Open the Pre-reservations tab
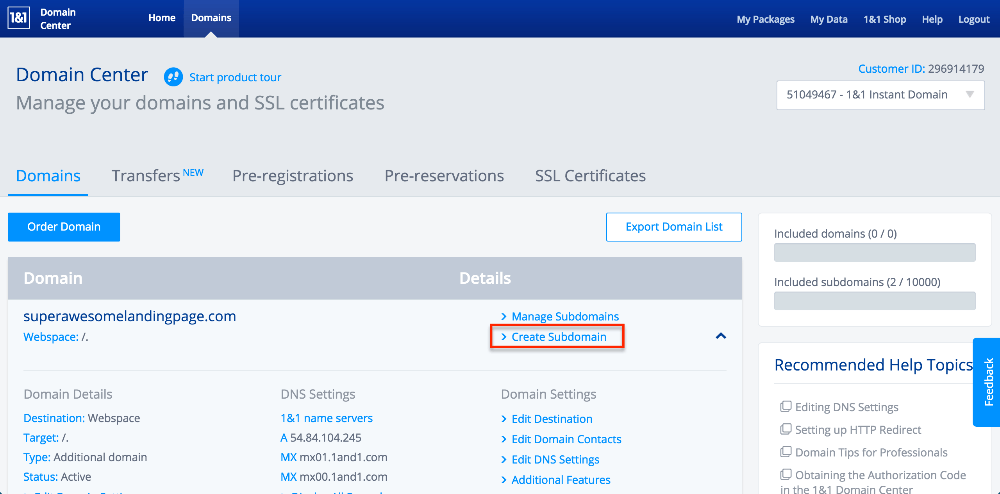The width and height of the screenshot is (1000, 494). [445, 176]
